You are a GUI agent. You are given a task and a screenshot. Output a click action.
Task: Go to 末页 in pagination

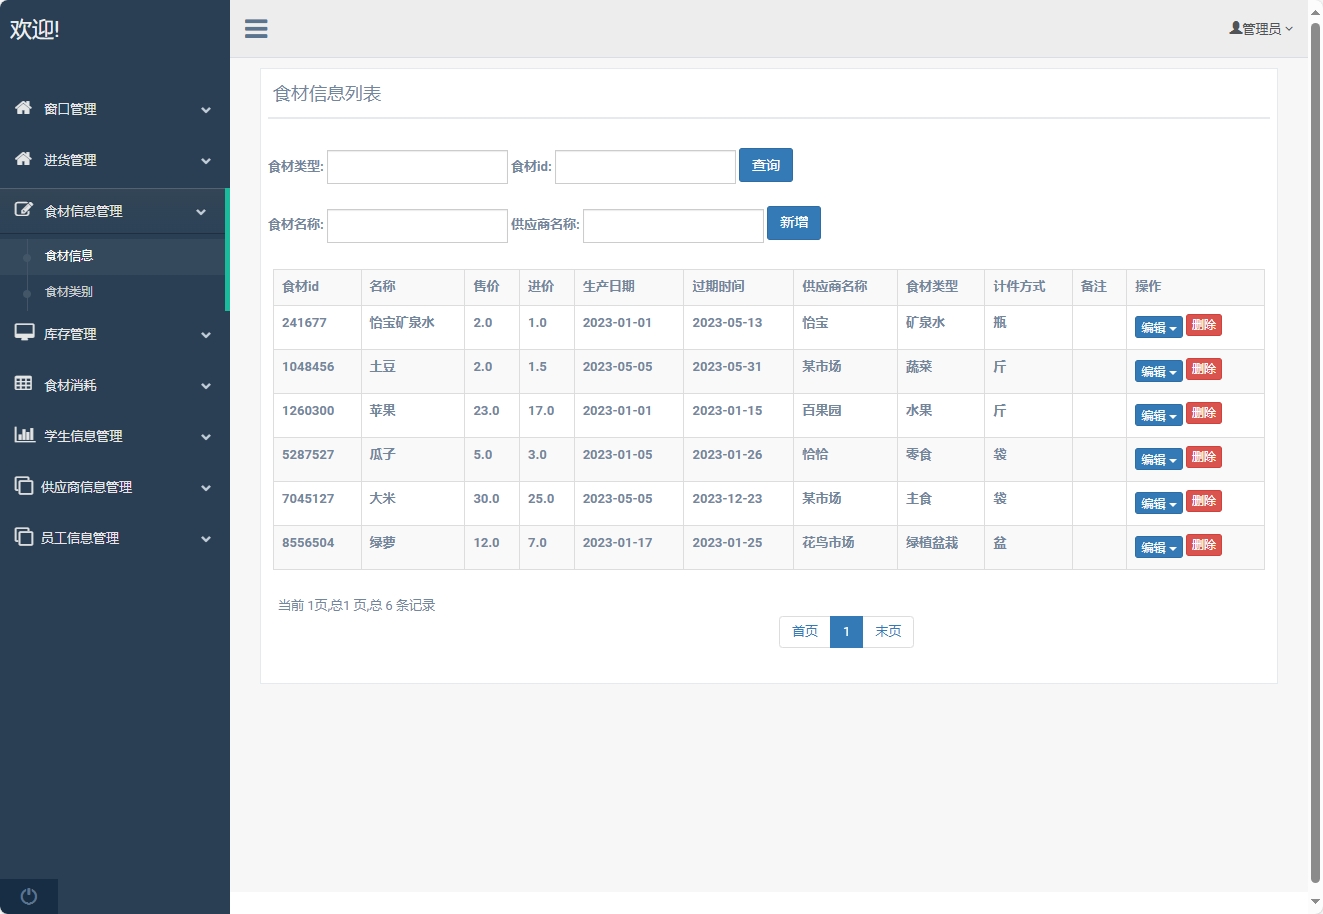coord(888,632)
